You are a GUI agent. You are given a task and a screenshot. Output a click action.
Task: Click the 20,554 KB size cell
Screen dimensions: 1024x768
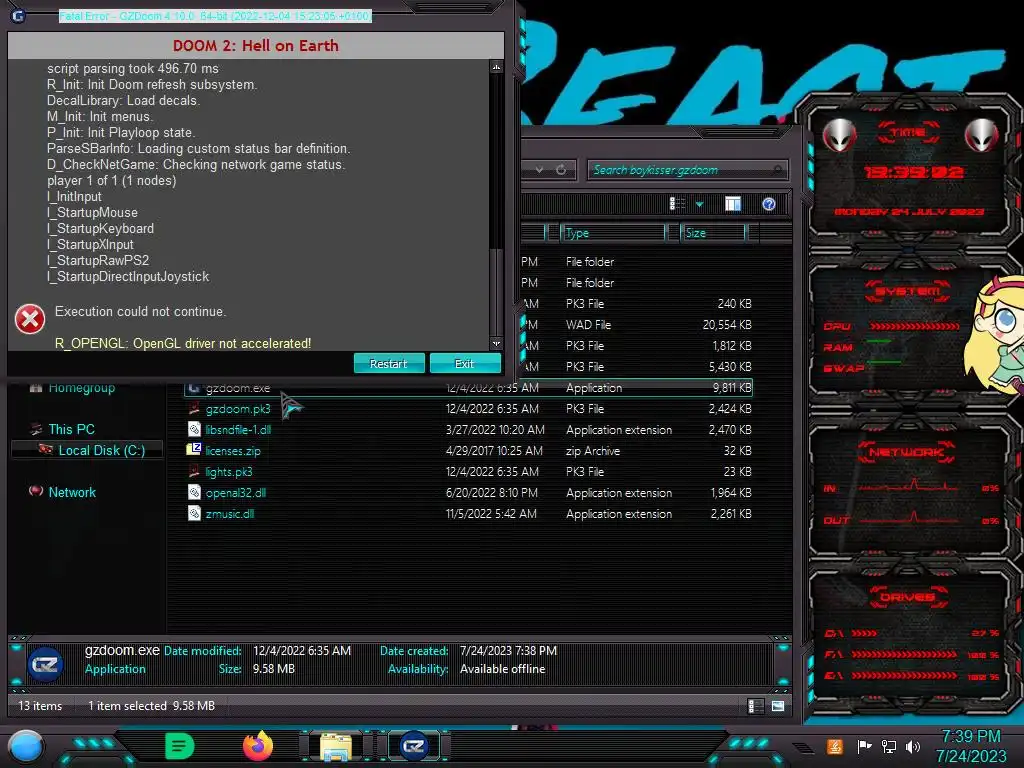click(727, 325)
